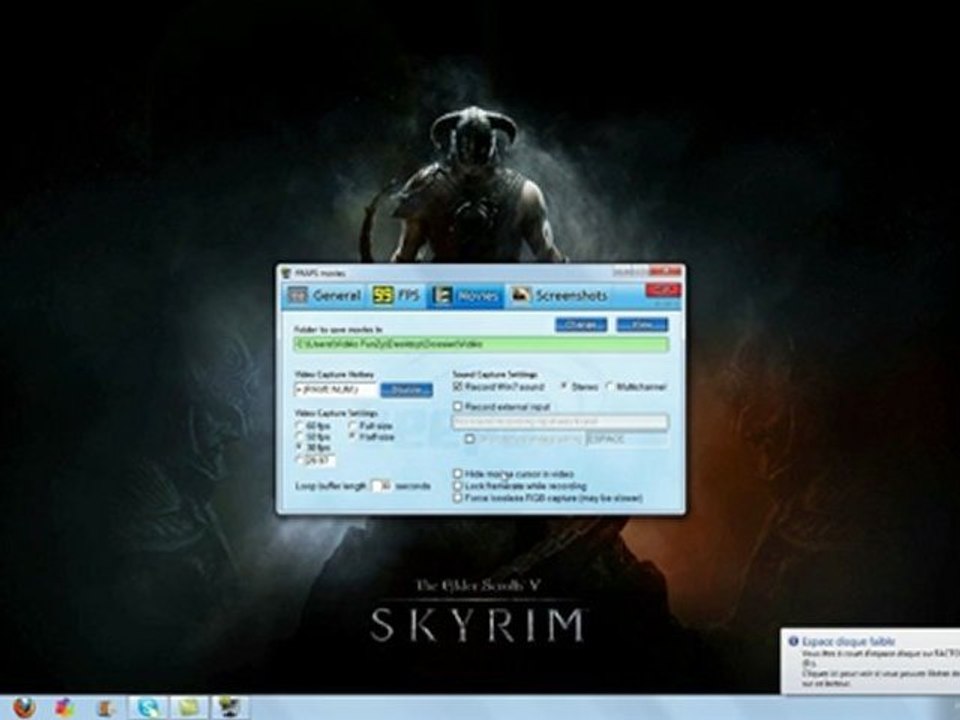Select the 60 fps radio button

pyautogui.click(x=299, y=426)
